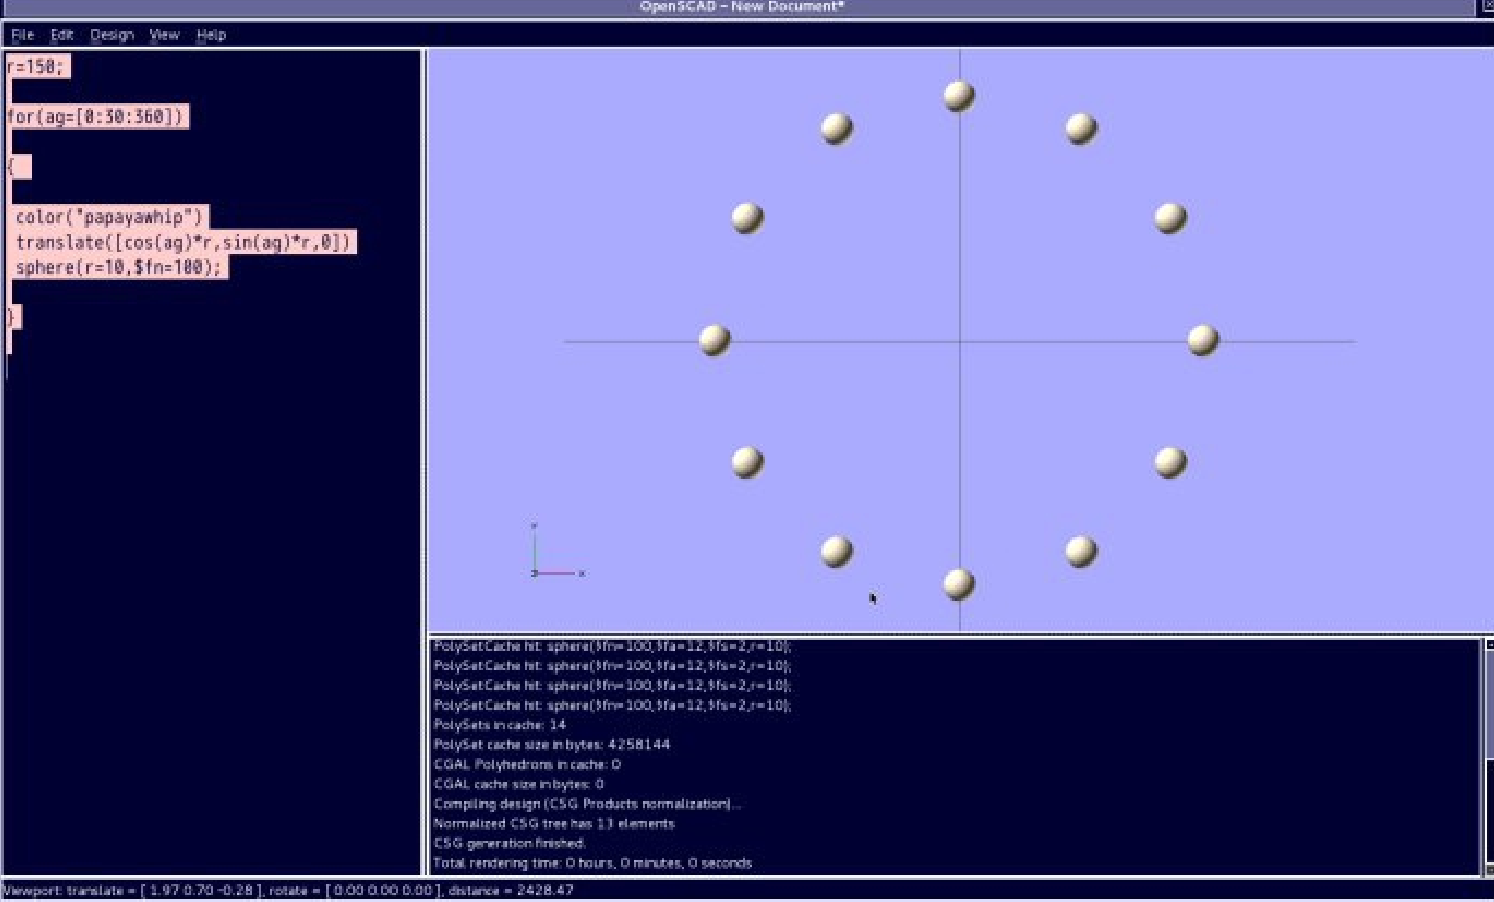Image resolution: width=1494 pixels, height=902 pixels.
Task: Click the color("papayawhip") code line
Action: [x=109, y=217]
